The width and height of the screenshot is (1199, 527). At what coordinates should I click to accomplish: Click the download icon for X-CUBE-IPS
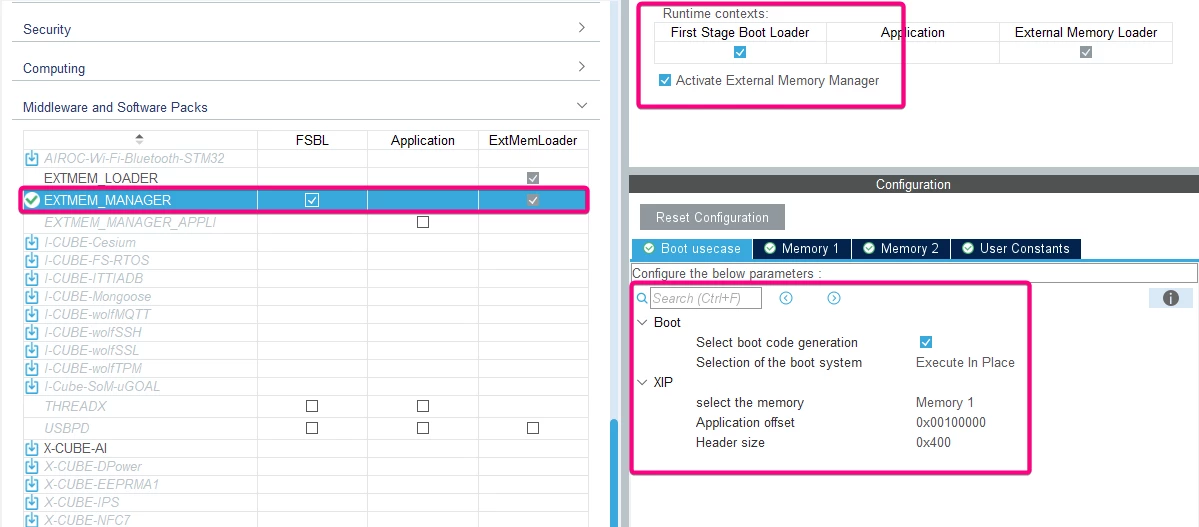tap(32, 502)
